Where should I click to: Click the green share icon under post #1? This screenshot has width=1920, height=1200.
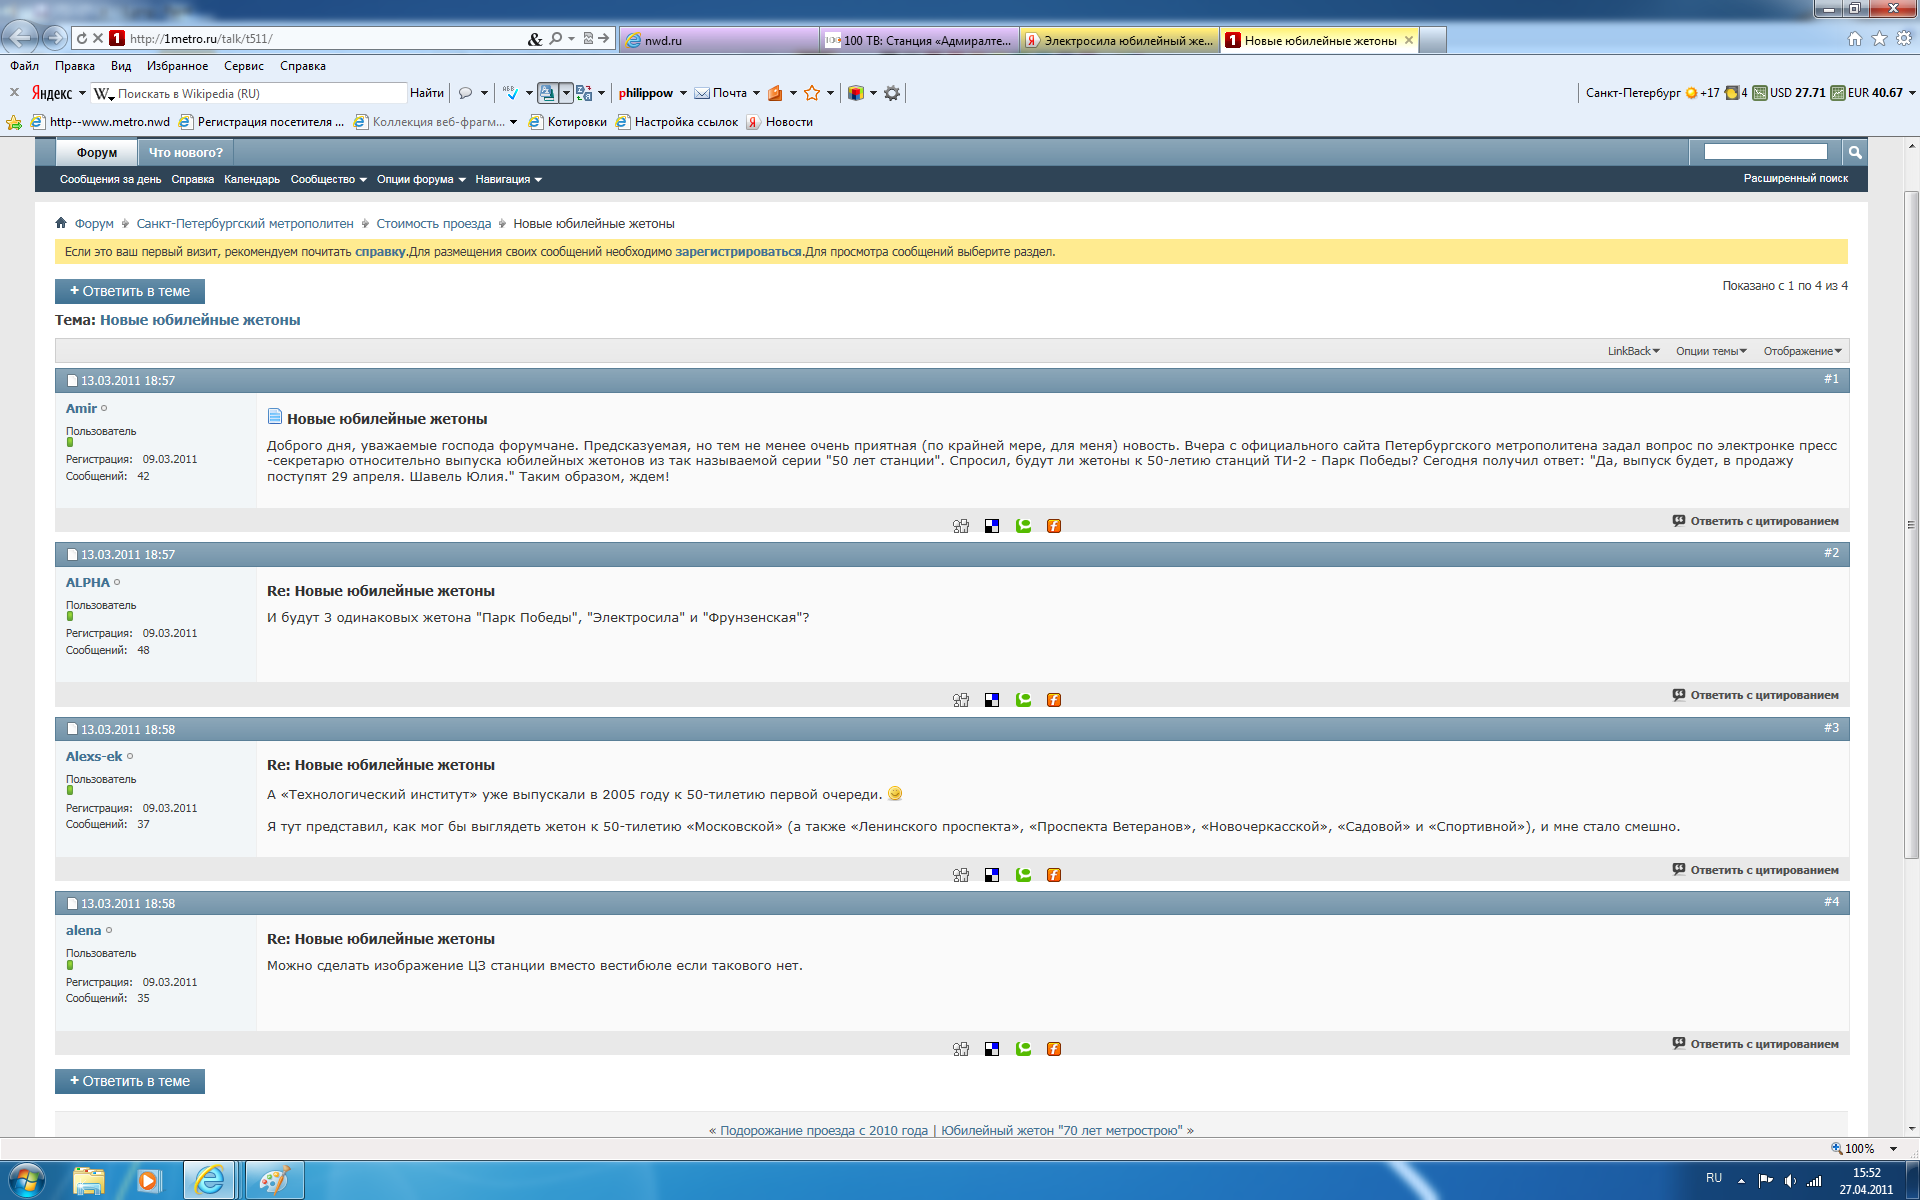coord(1023,526)
